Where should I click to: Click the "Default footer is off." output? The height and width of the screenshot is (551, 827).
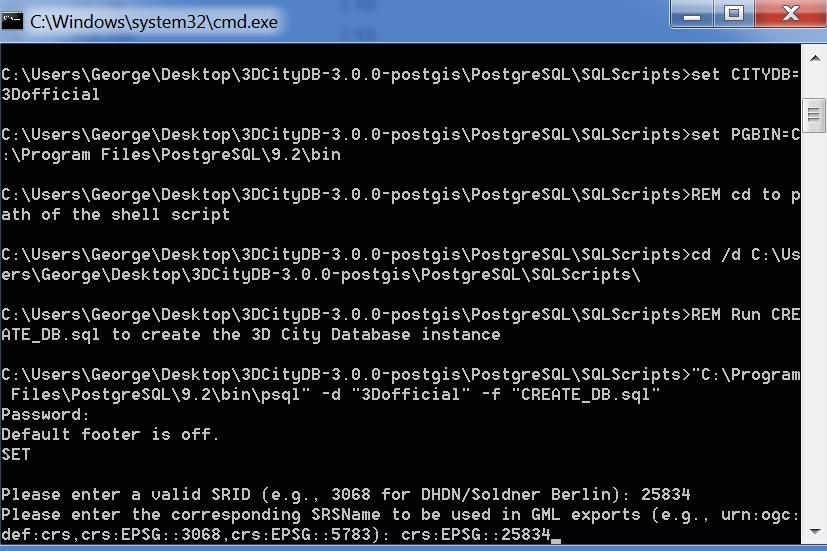click(110, 434)
